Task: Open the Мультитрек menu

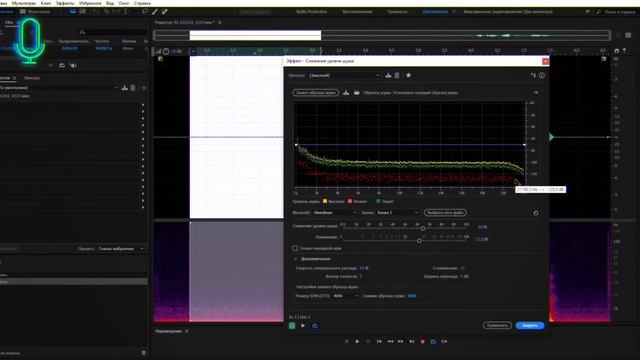Action: (x=24, y=3)
